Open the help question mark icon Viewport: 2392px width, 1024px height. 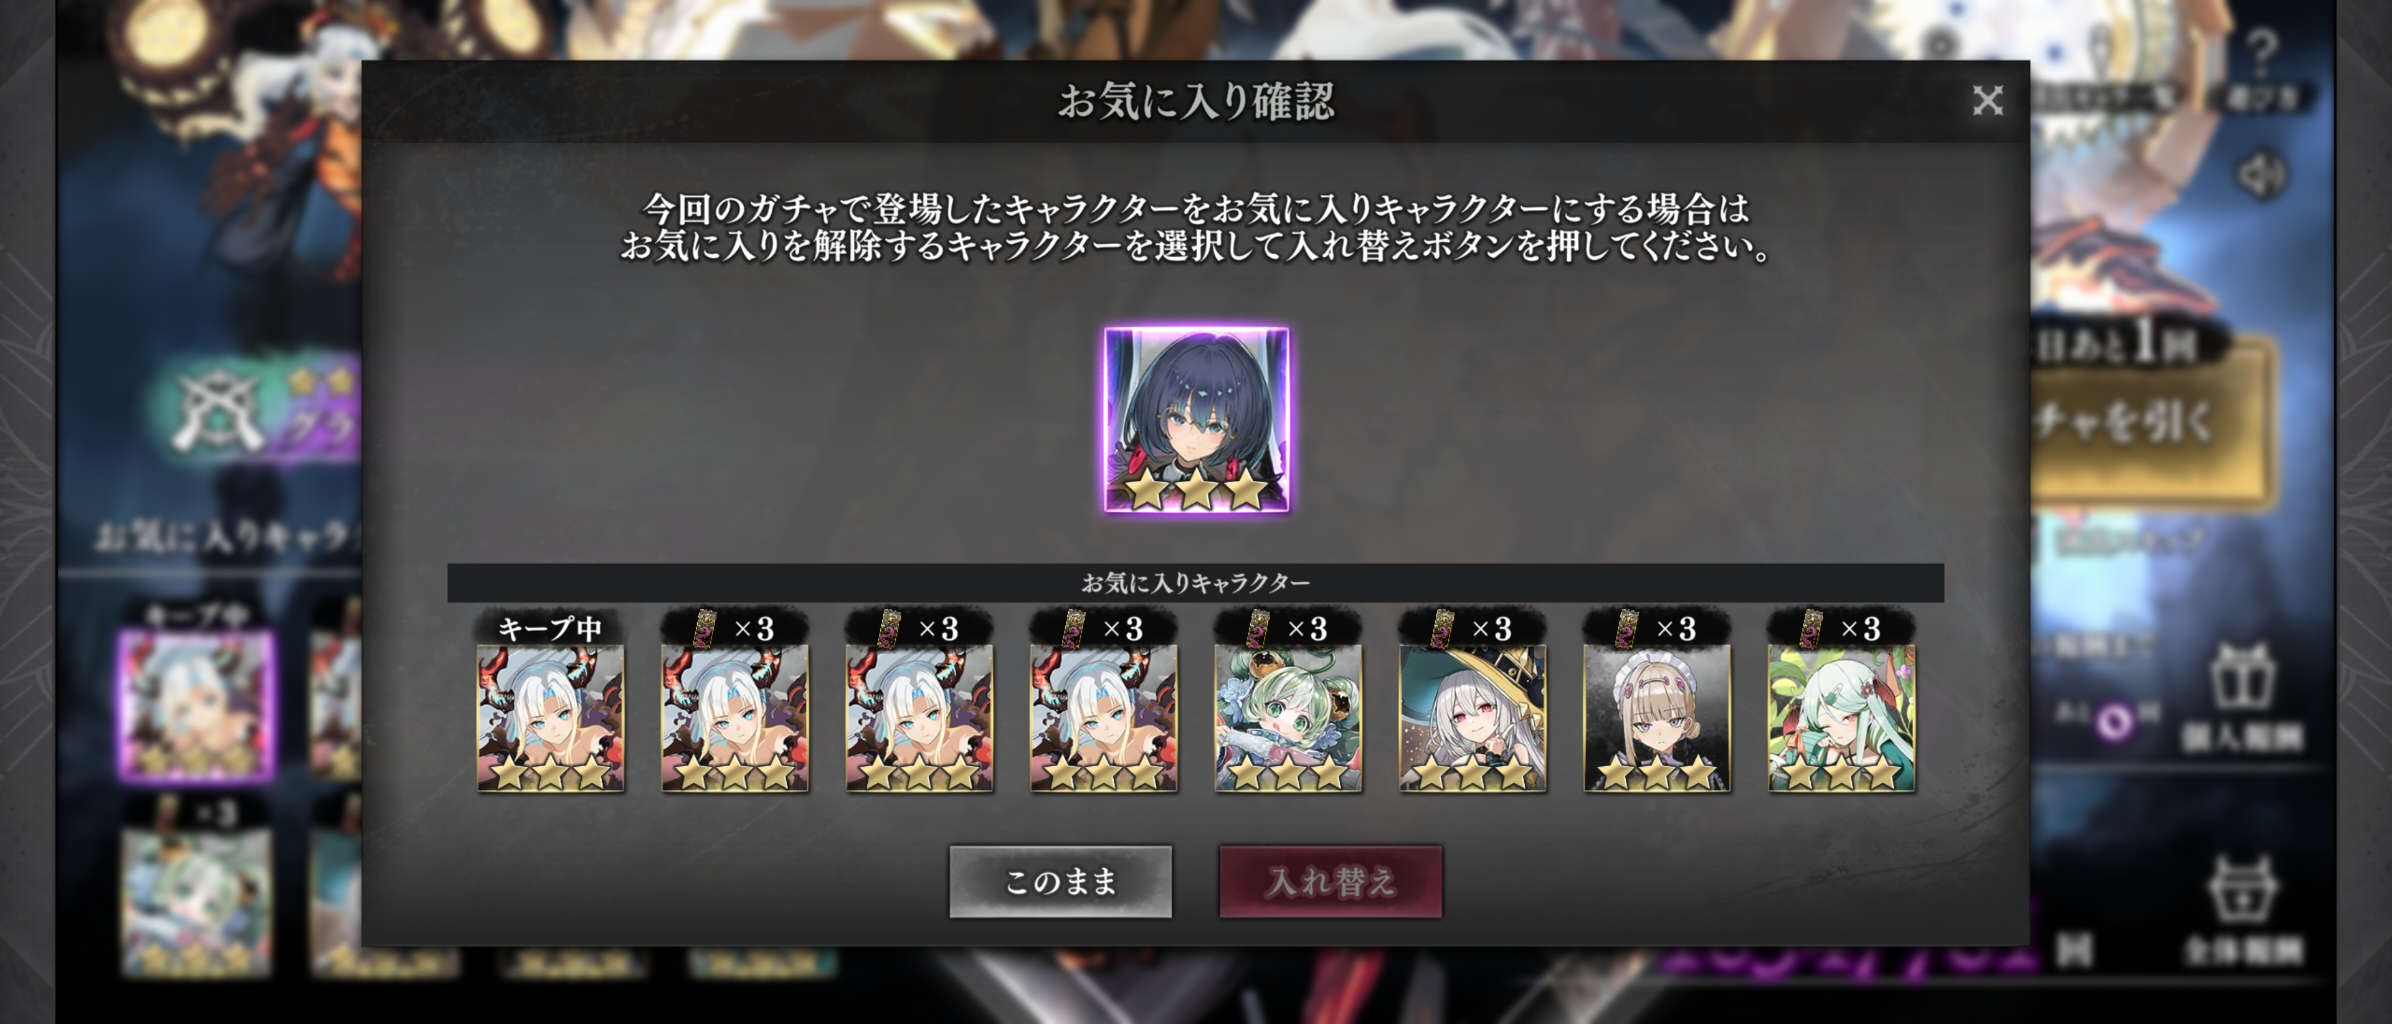(x=2262, y=50)
